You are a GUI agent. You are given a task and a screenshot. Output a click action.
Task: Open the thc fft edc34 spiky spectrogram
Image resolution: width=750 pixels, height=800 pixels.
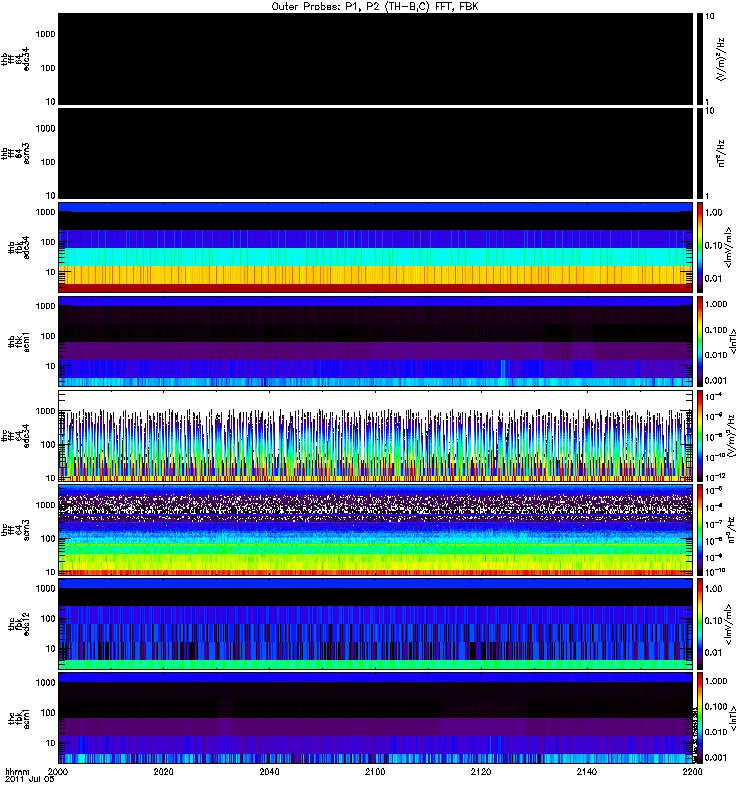[x=375, y=435]
